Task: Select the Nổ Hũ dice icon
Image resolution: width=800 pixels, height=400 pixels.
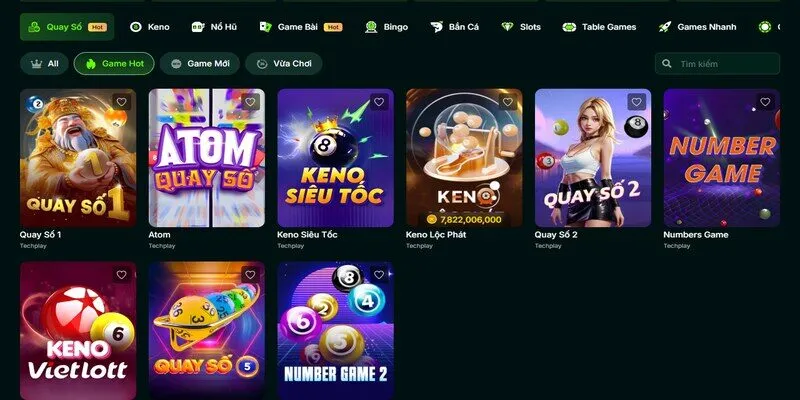Action: tap(198, 27)
